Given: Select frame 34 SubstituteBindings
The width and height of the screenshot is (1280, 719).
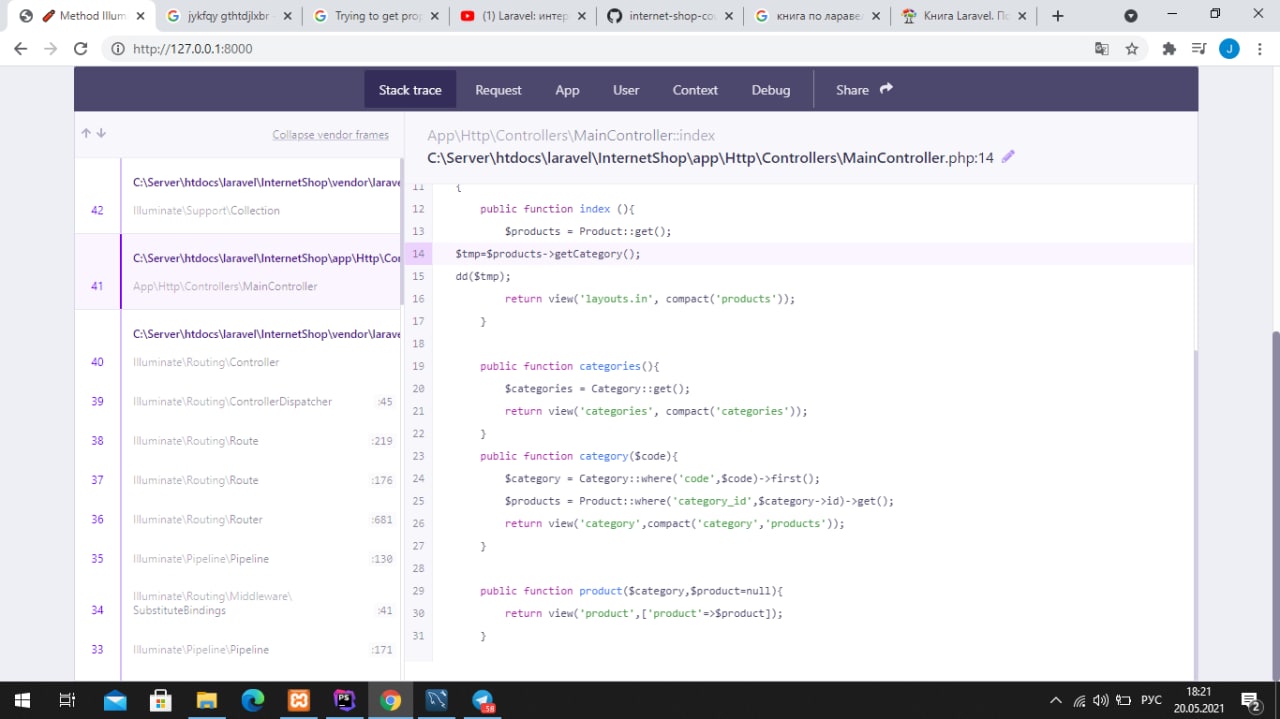Looking at the screenshot, I should pyautogui.click(x=238, y=603).
